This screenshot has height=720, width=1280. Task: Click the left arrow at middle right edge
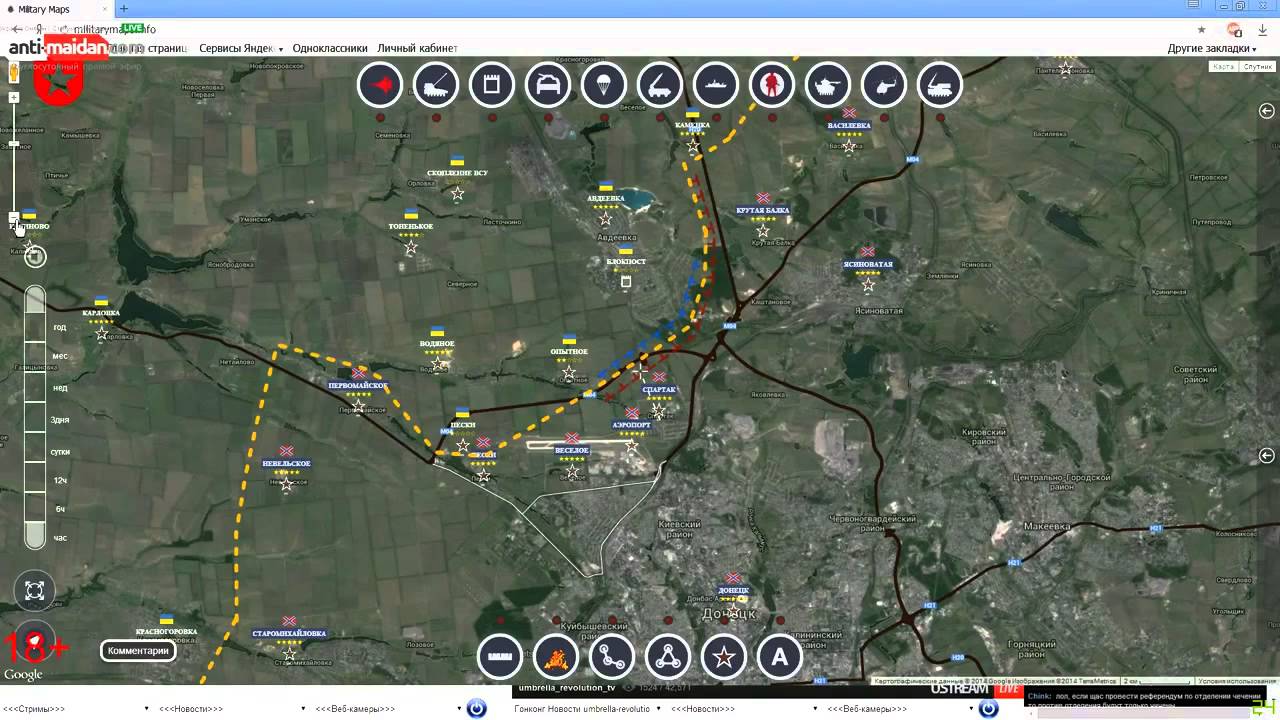[1267, 456]
